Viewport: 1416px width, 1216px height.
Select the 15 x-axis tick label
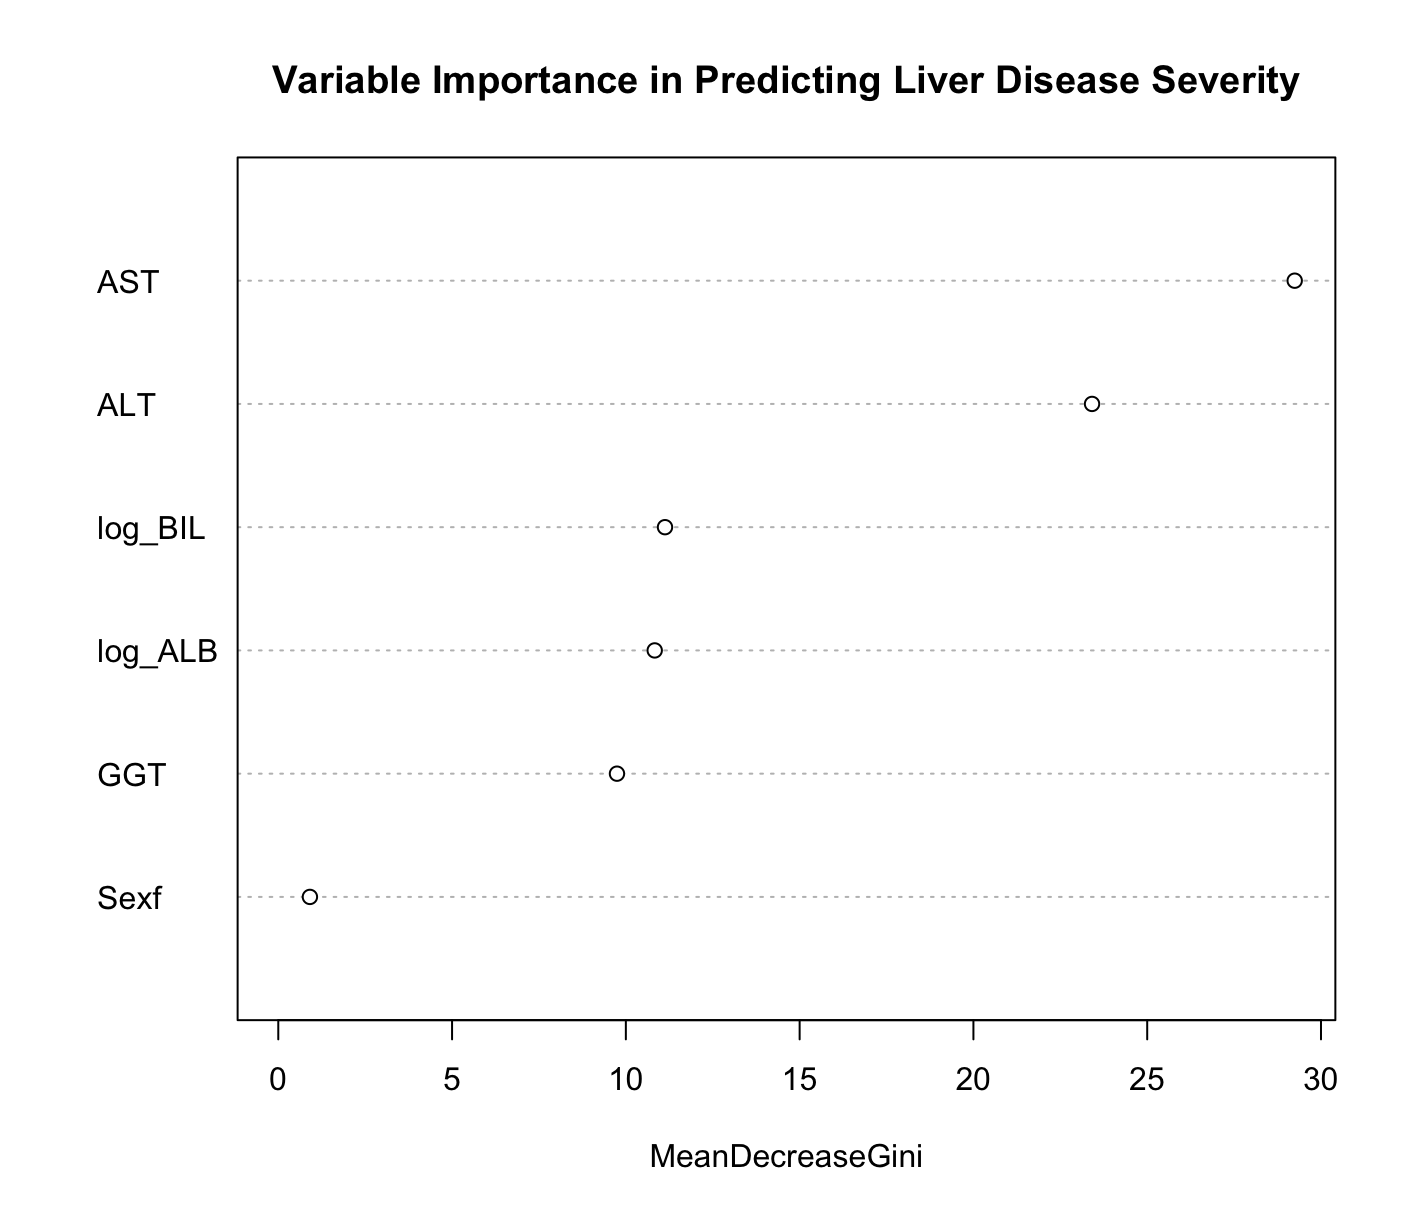[800, 1080]
